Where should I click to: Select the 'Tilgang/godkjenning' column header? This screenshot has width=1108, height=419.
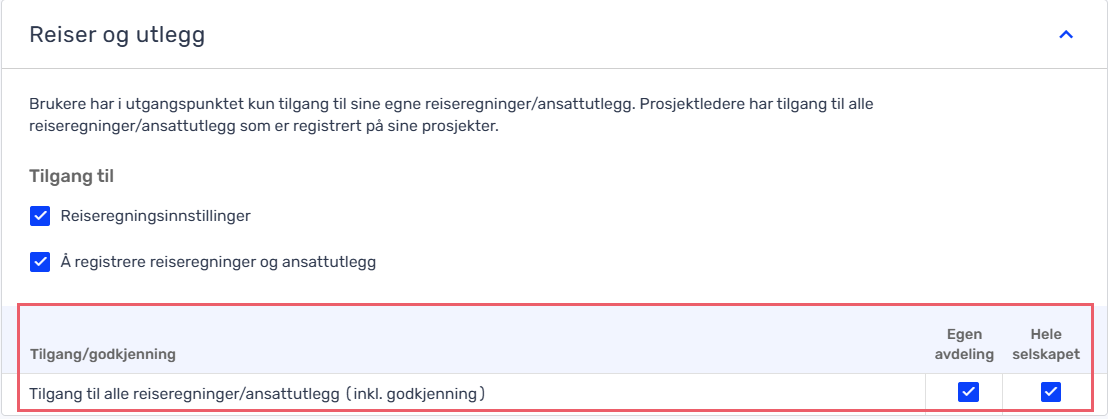(x=103, y=354)
